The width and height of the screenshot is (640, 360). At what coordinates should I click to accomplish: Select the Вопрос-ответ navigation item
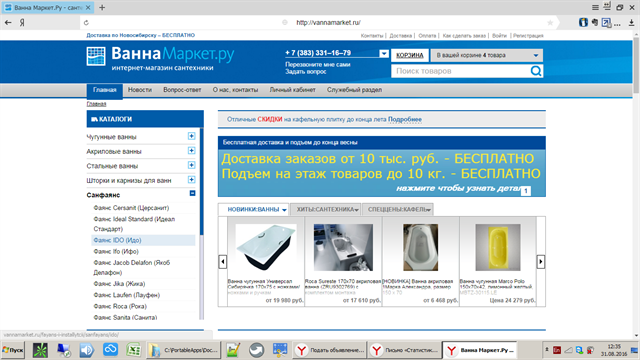click(182, 90)
